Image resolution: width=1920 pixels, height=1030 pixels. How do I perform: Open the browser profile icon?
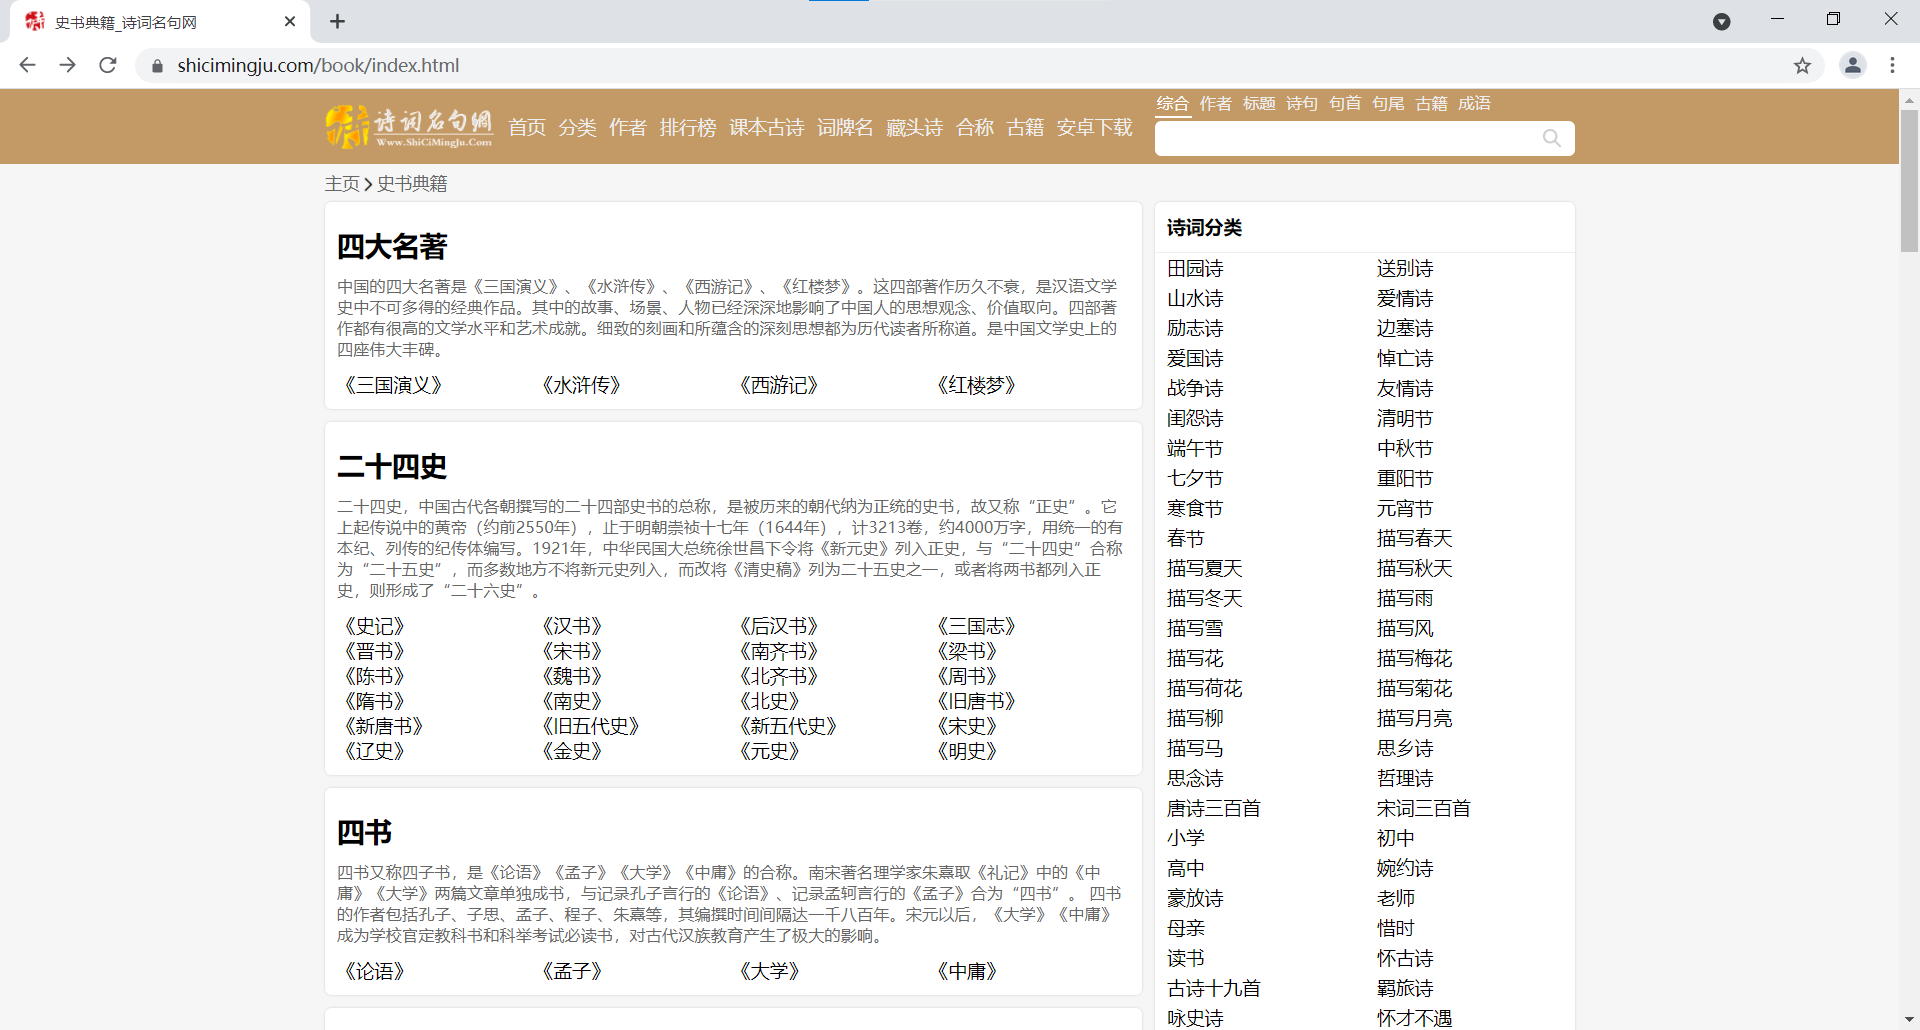click(1852, 65)
